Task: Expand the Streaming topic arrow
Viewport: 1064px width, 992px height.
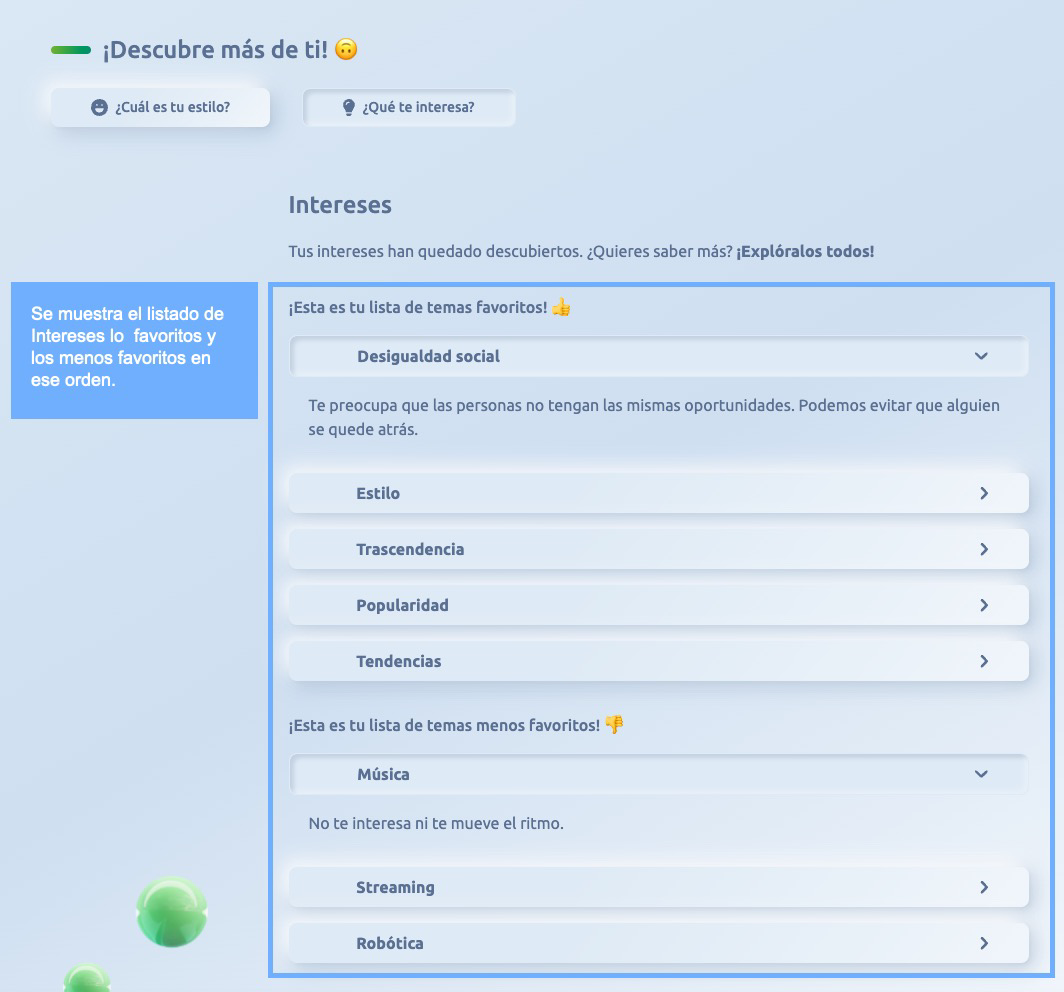Action: (x=984, y=887)
